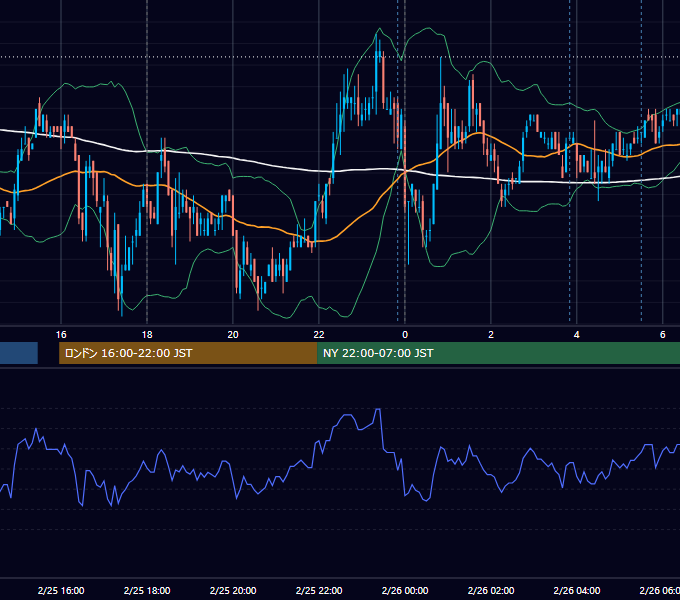Viewport: 680px width, 600px height.
Task: Click the blue session bar left of ロンドン
Action: coord(19,353)
